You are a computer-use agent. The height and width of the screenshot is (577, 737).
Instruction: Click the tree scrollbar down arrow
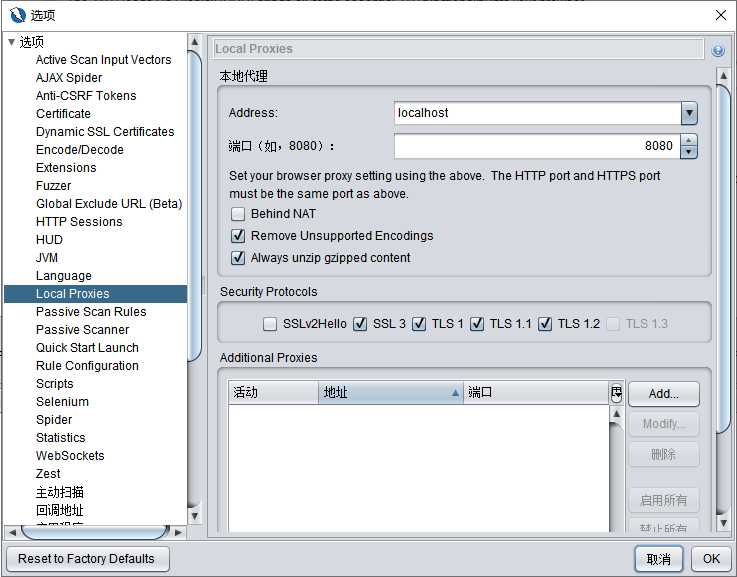coord(195,516)
